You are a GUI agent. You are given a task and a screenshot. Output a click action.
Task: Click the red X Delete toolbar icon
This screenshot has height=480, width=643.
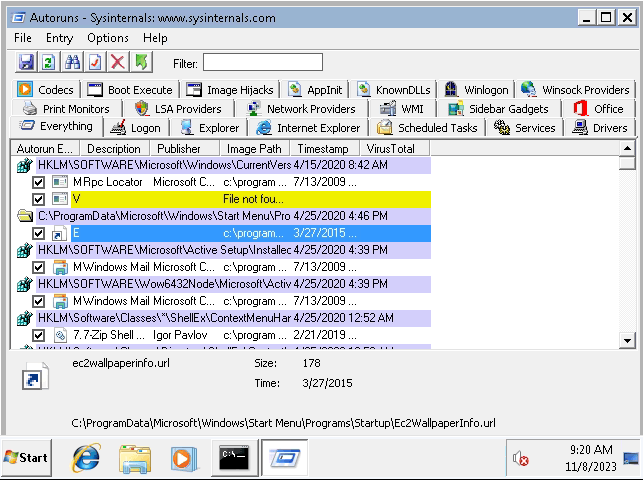pos(118,62)
